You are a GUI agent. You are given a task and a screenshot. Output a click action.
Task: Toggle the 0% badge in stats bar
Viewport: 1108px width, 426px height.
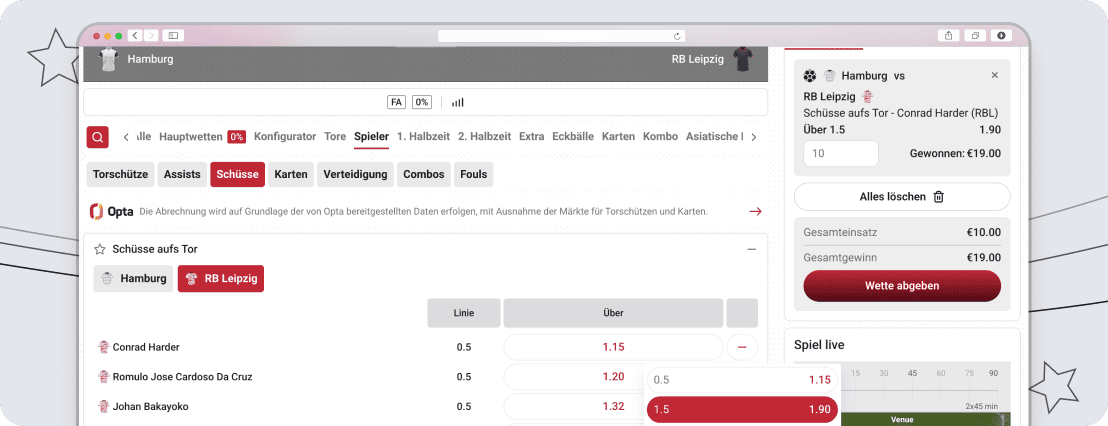click(422, 102)
